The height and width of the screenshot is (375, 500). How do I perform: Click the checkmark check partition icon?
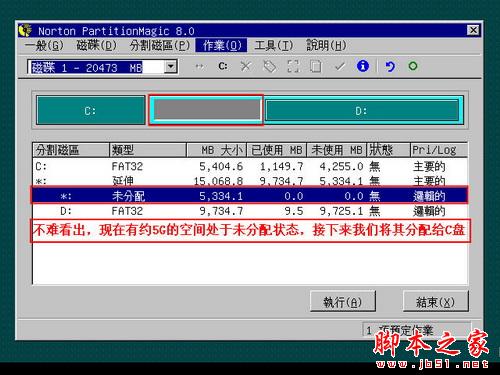coord(340,66)
